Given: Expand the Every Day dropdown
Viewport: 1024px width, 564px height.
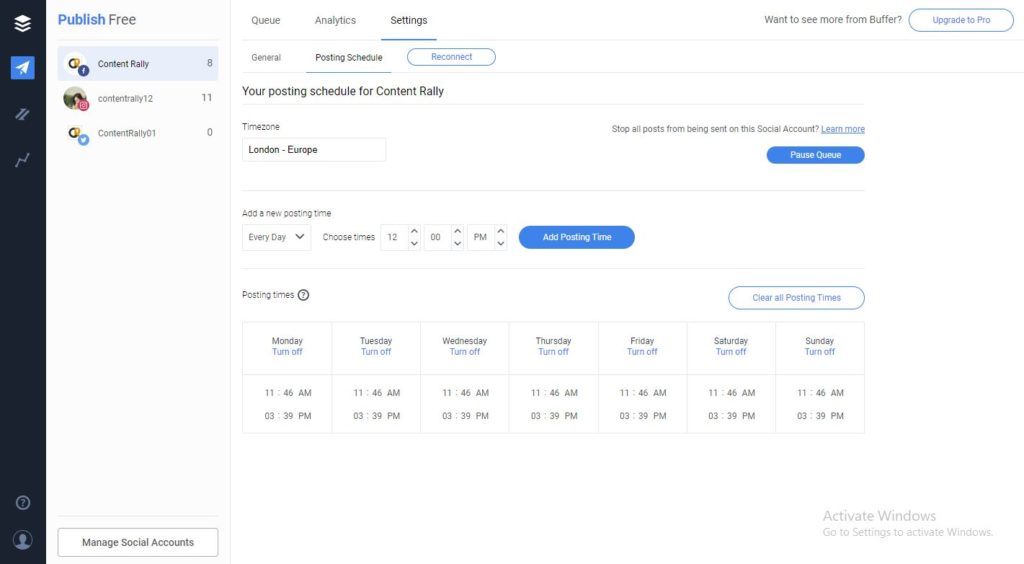Looking at the screenshot, I should (276, 237).
